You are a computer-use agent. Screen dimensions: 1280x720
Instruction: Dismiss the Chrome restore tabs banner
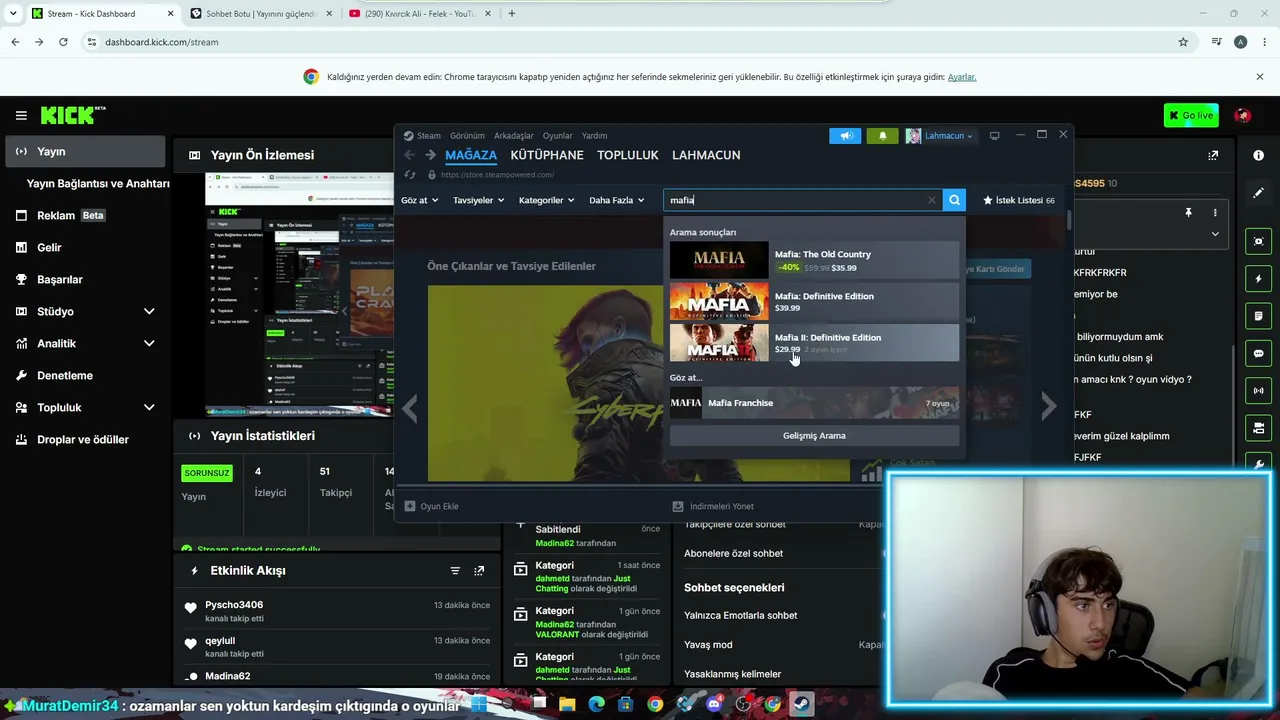(1260, 77)
